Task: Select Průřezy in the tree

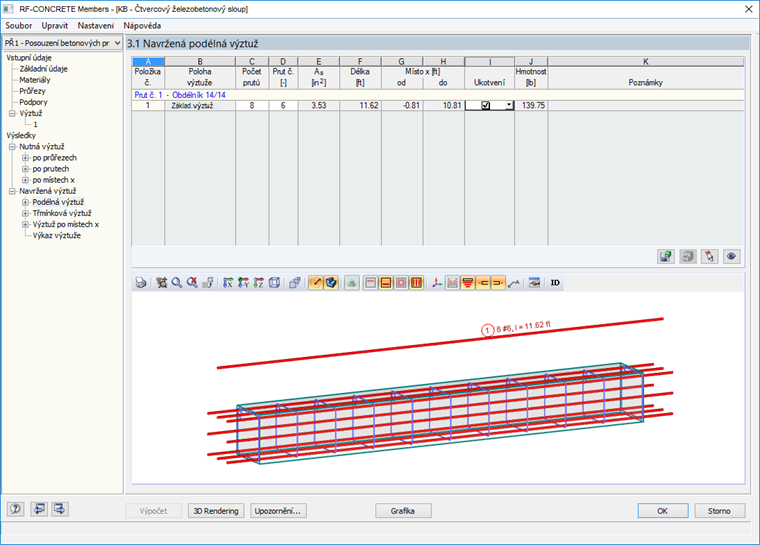Action: [32, 91]
